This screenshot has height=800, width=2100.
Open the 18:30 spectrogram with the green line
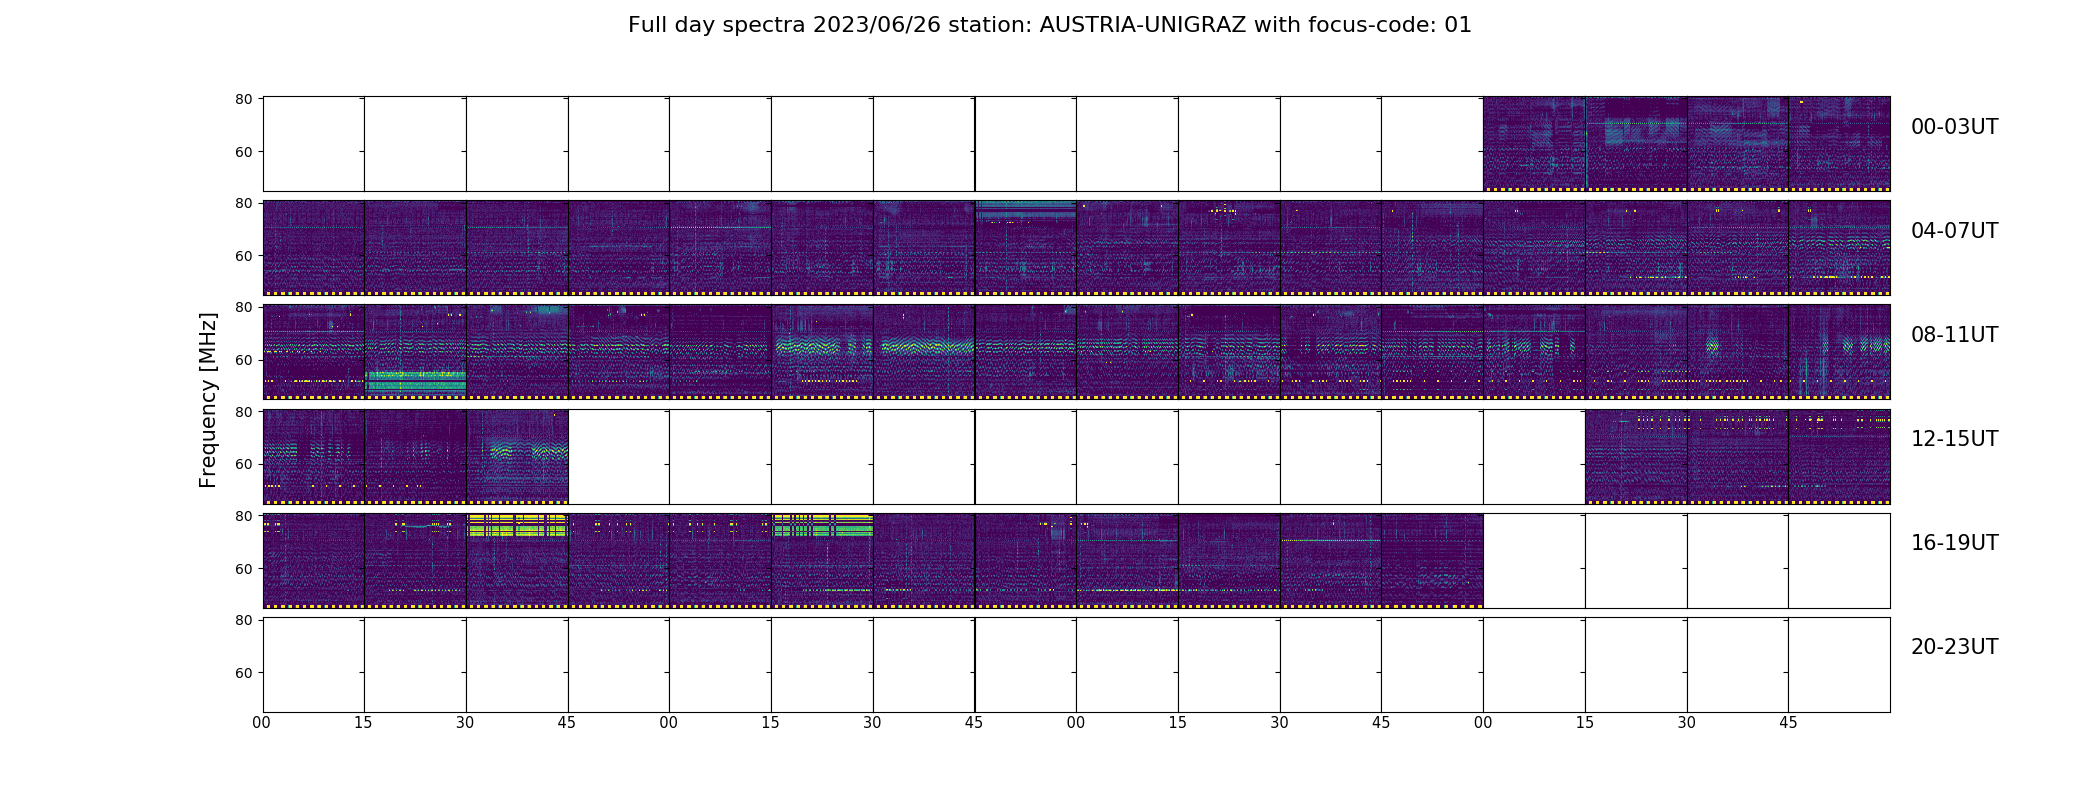pos(1330,560)
